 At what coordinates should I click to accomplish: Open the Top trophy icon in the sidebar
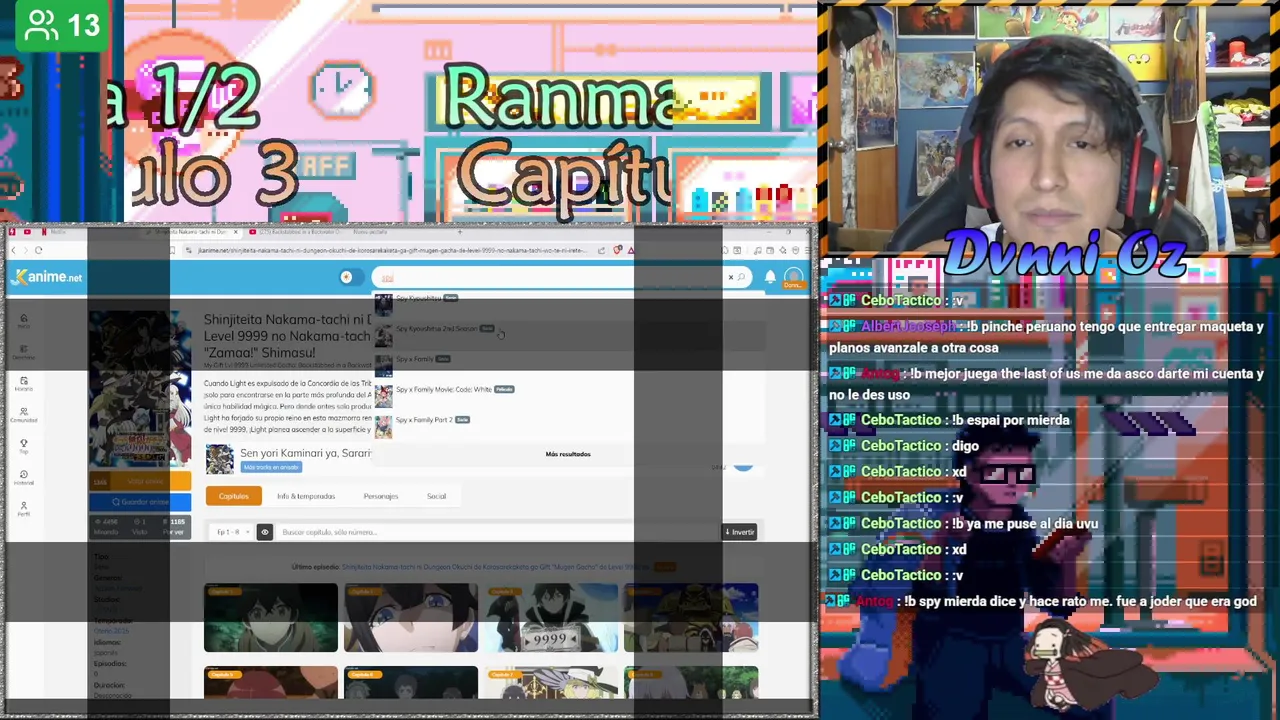tap(24, 446)
